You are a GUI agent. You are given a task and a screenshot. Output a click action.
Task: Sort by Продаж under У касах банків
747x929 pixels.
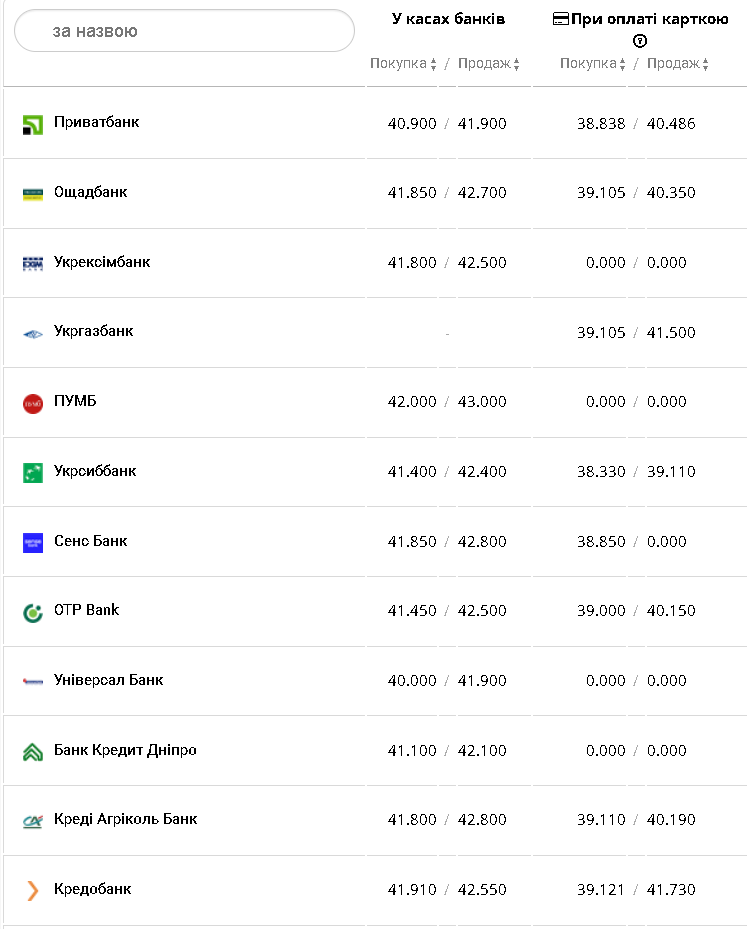pos(488,64)
